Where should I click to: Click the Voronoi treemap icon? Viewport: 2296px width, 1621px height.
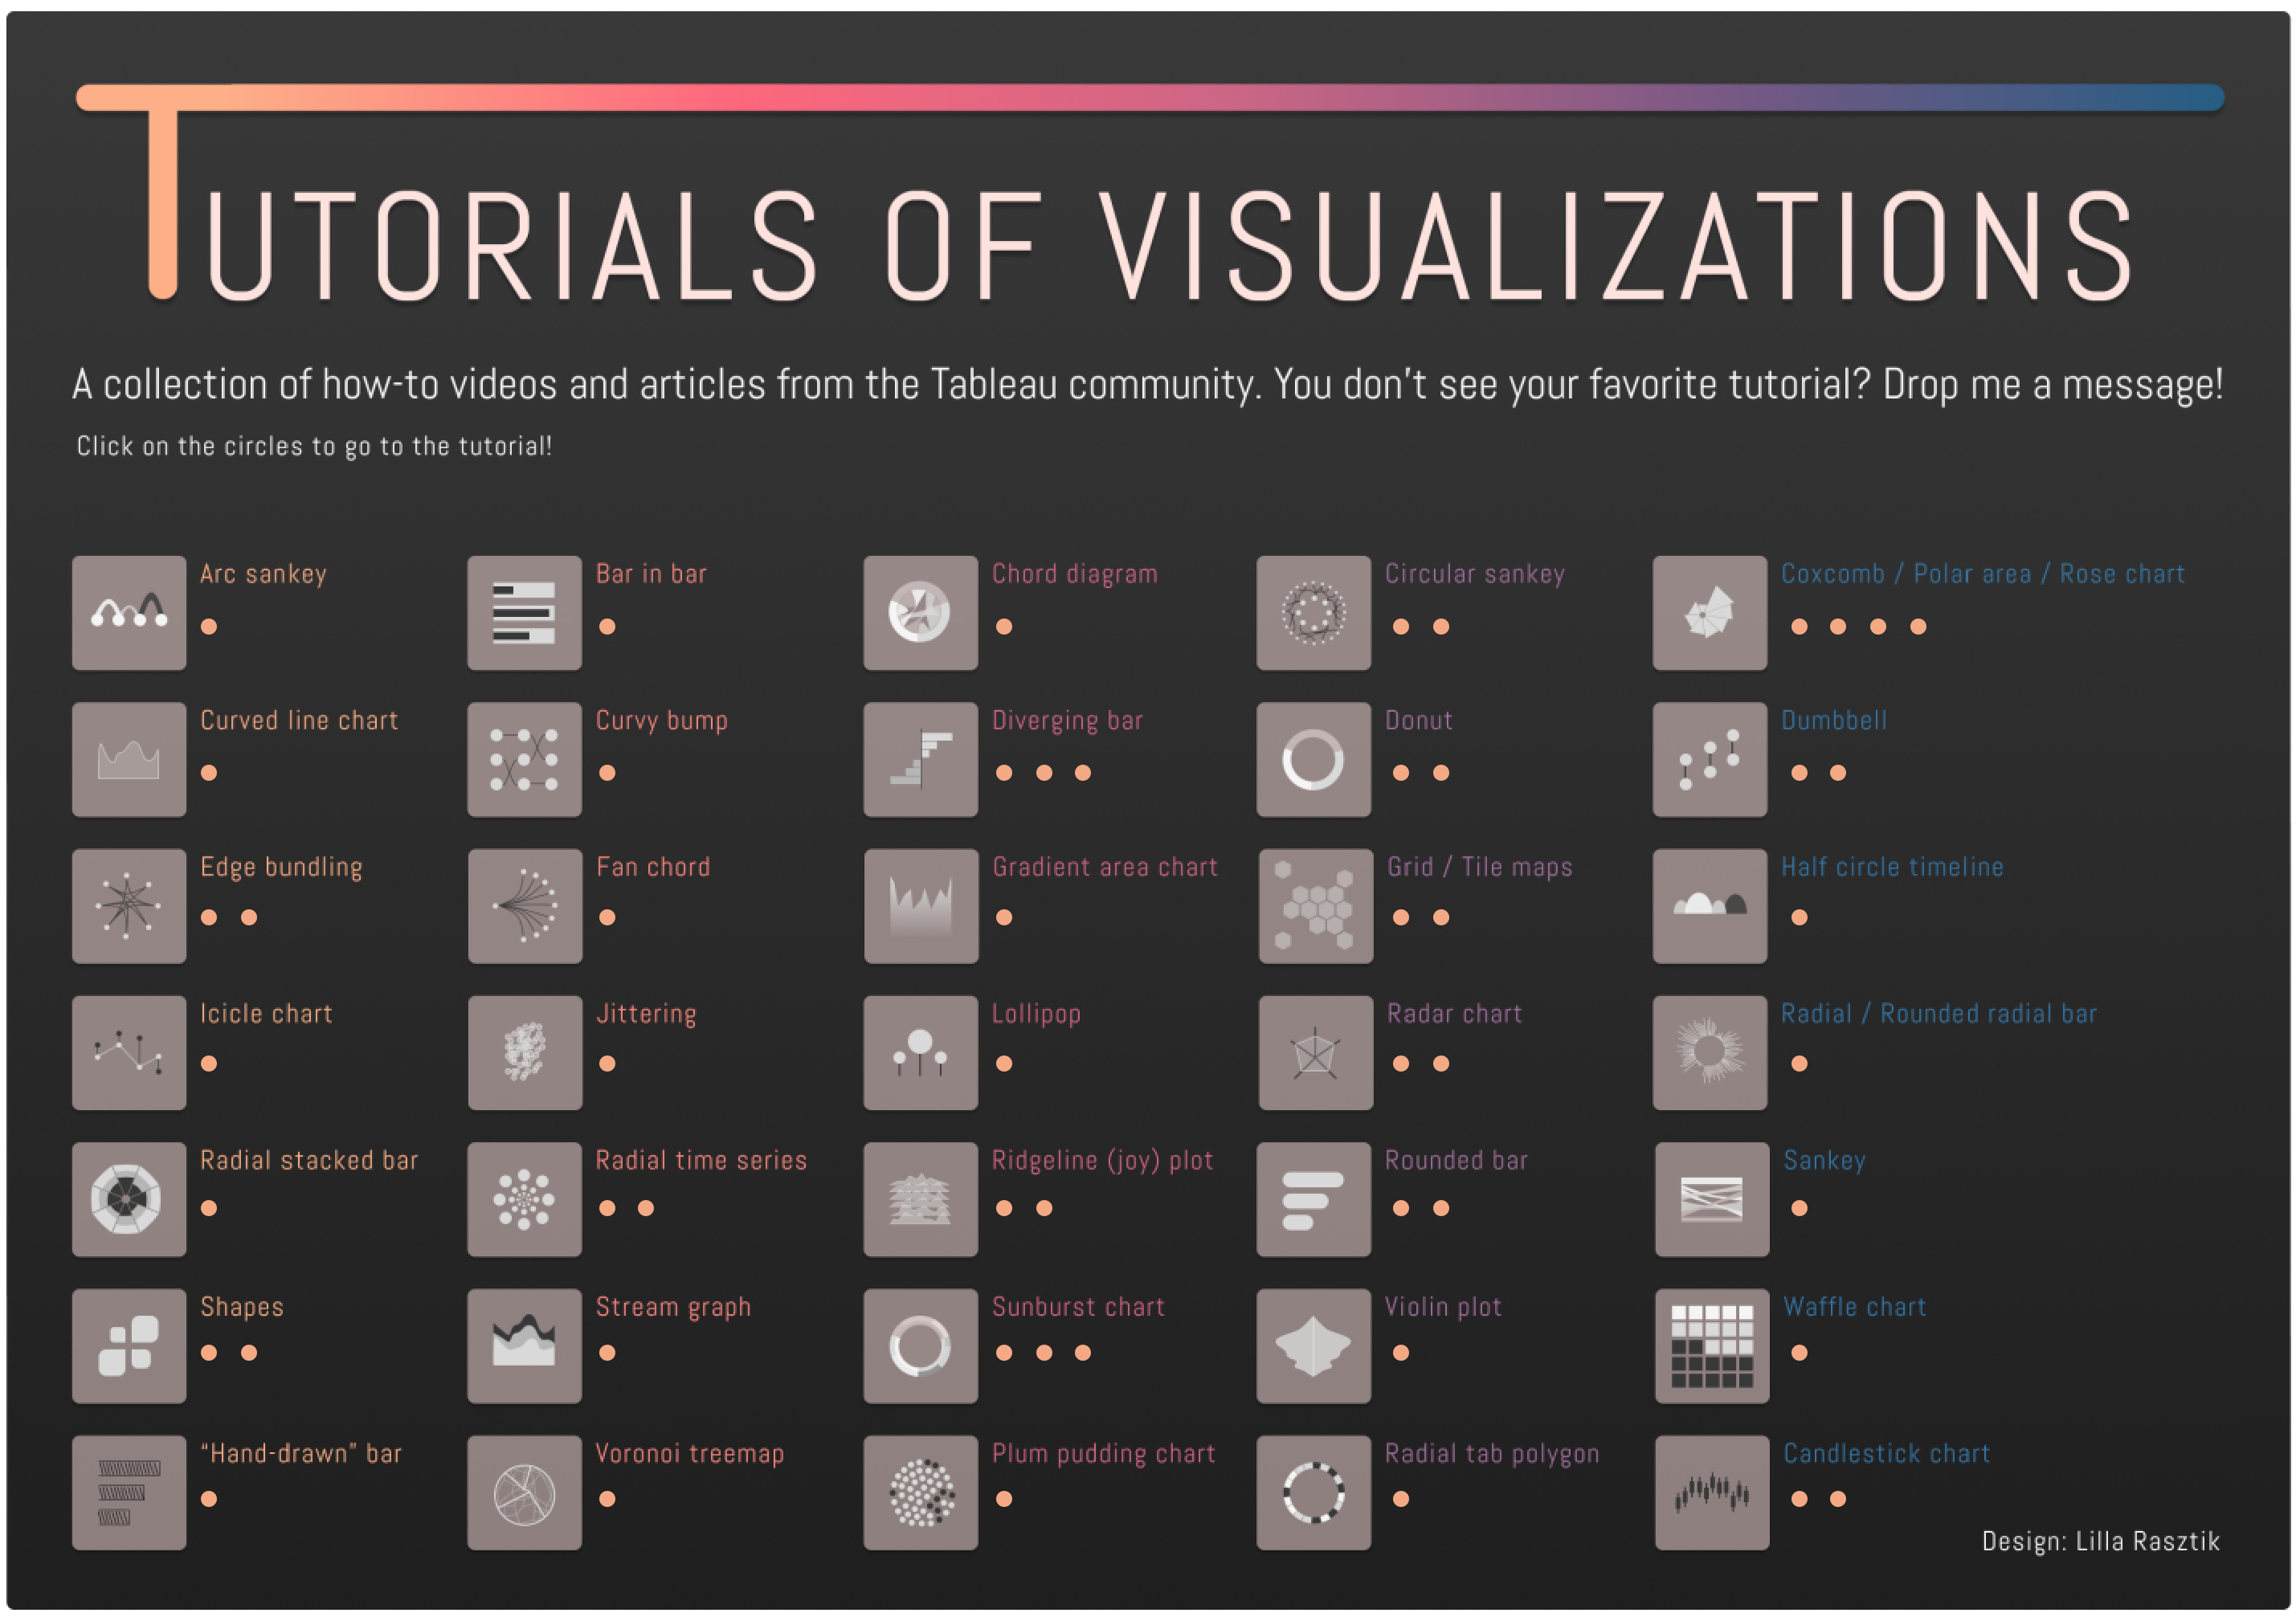click(524, 1492)
